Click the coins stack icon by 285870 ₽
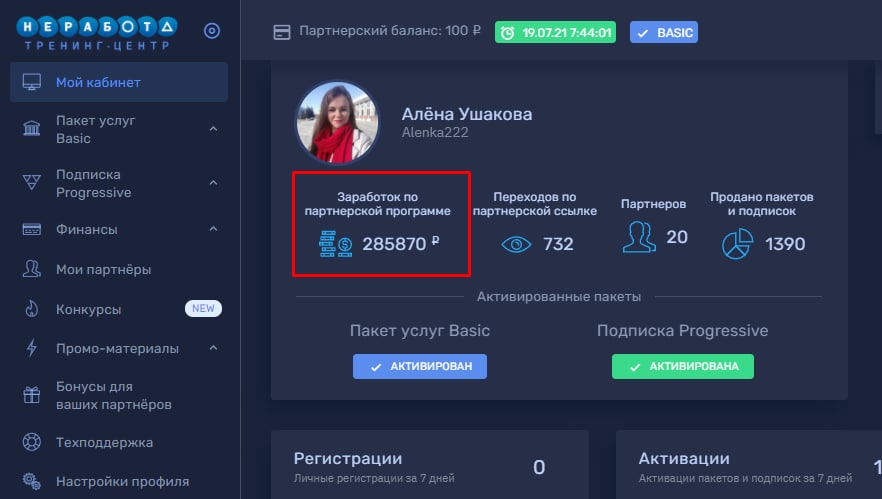 tap(336, 244)
